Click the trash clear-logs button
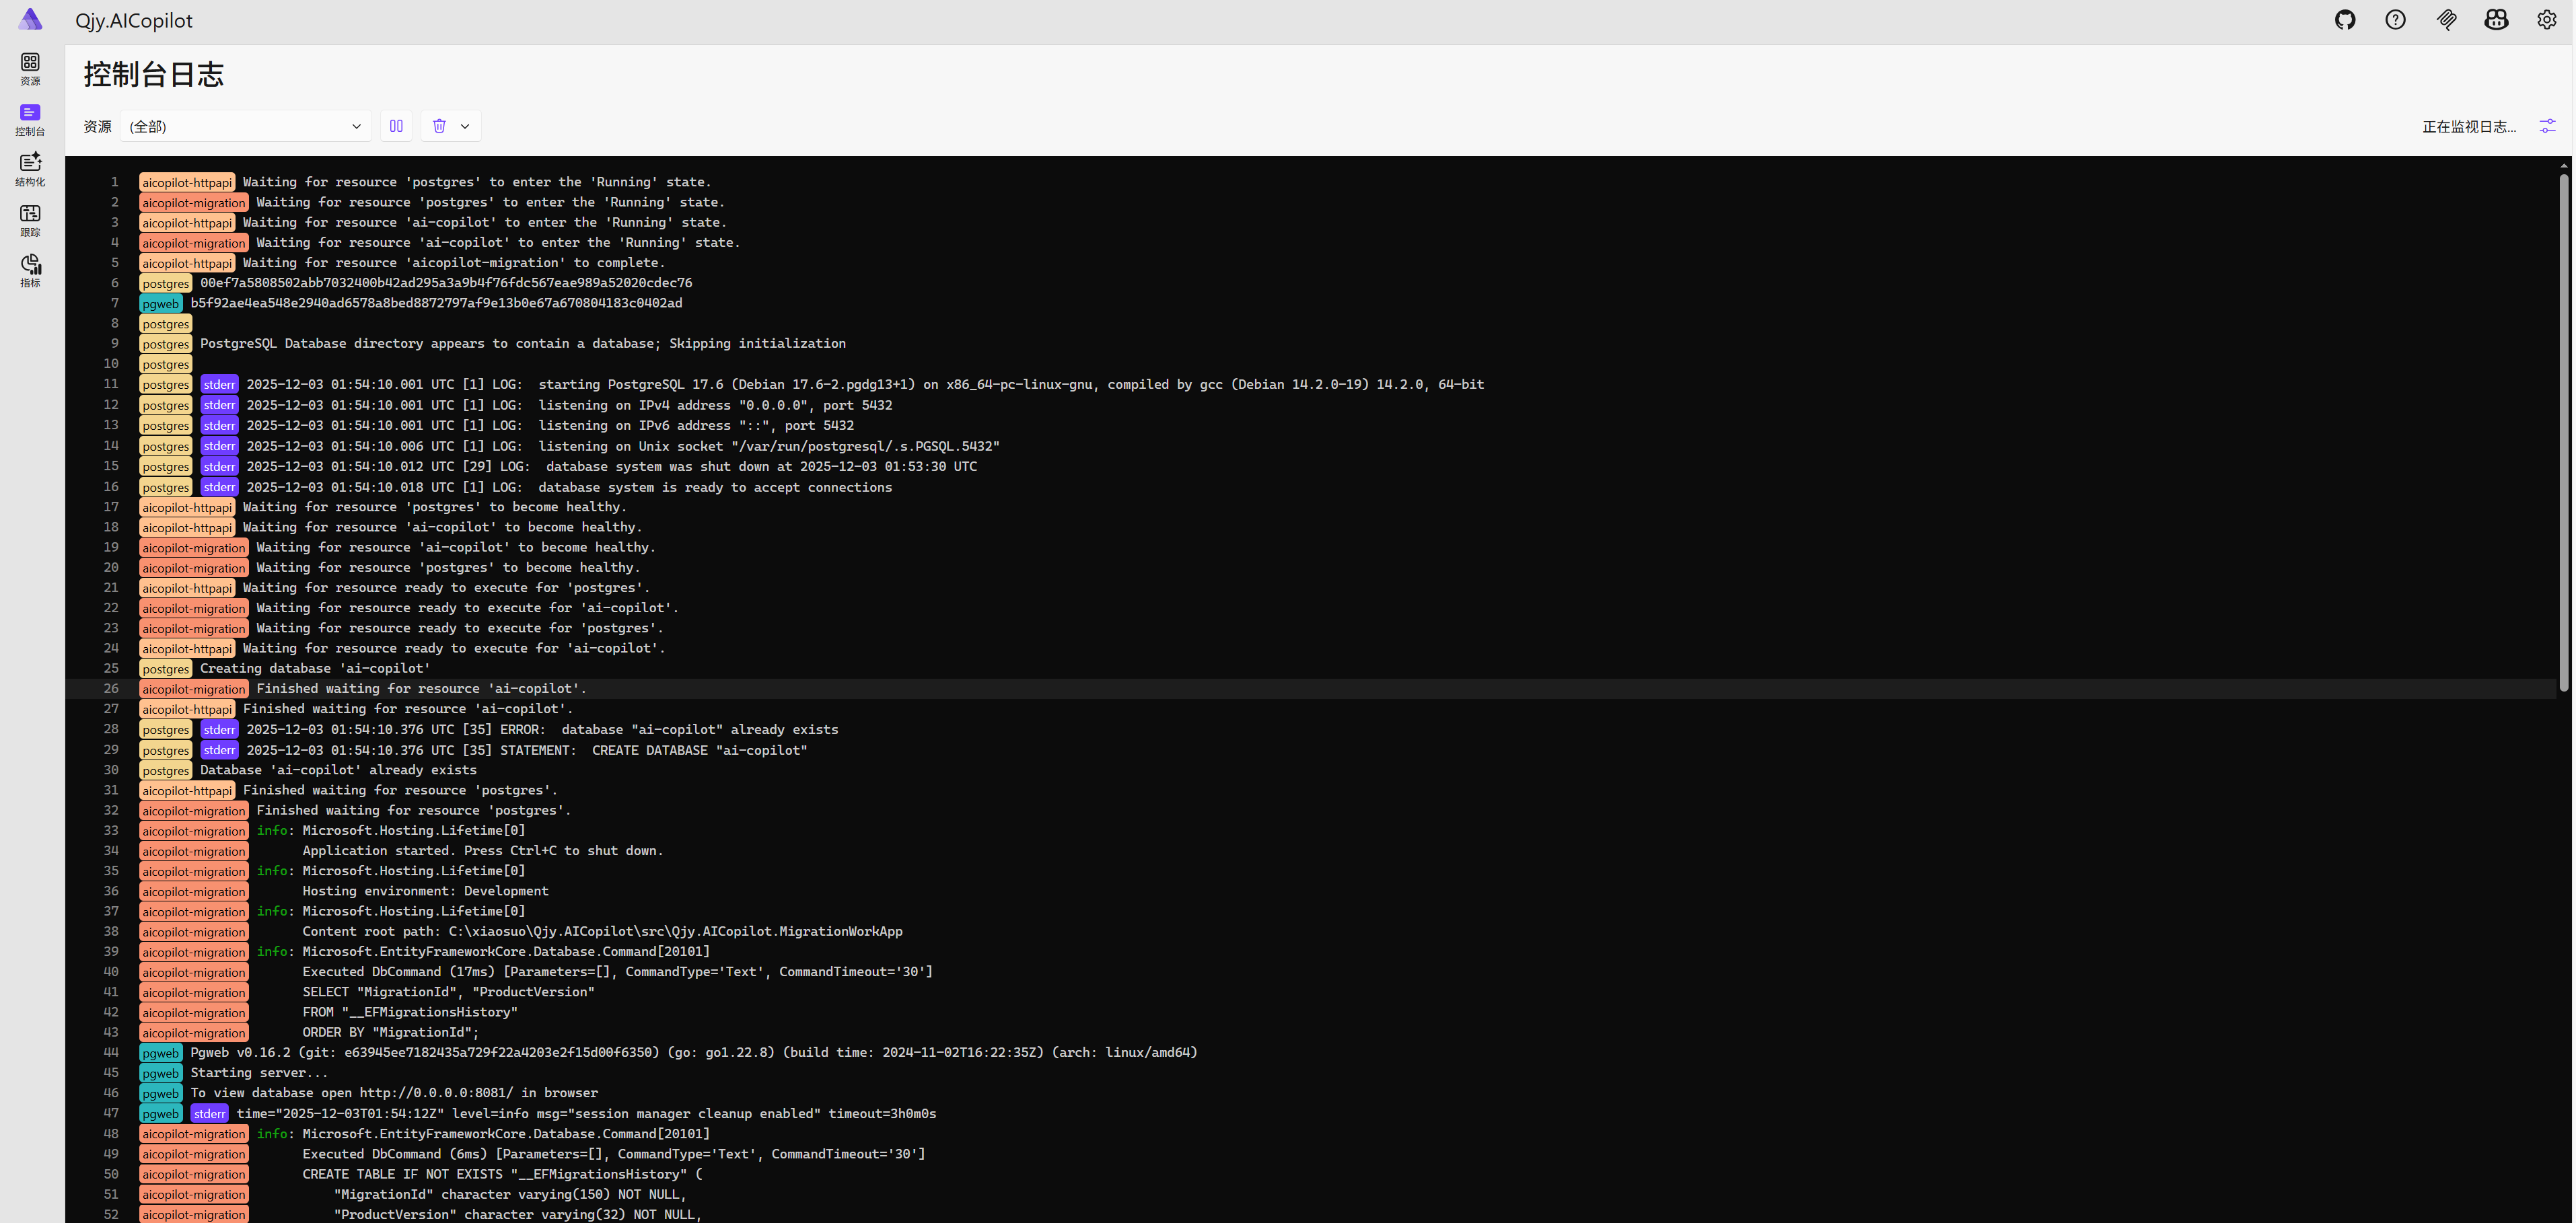Screen dimensions: 2576x1223 pyautogui.click(x=439, y=126)
